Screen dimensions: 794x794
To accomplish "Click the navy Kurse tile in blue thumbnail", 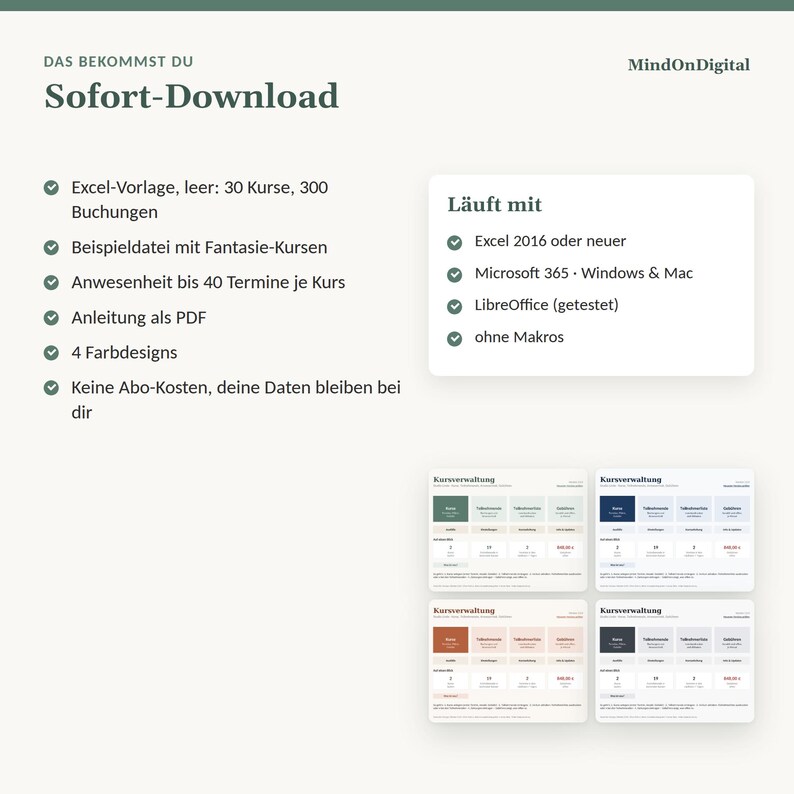I will [x=617, y=509].
